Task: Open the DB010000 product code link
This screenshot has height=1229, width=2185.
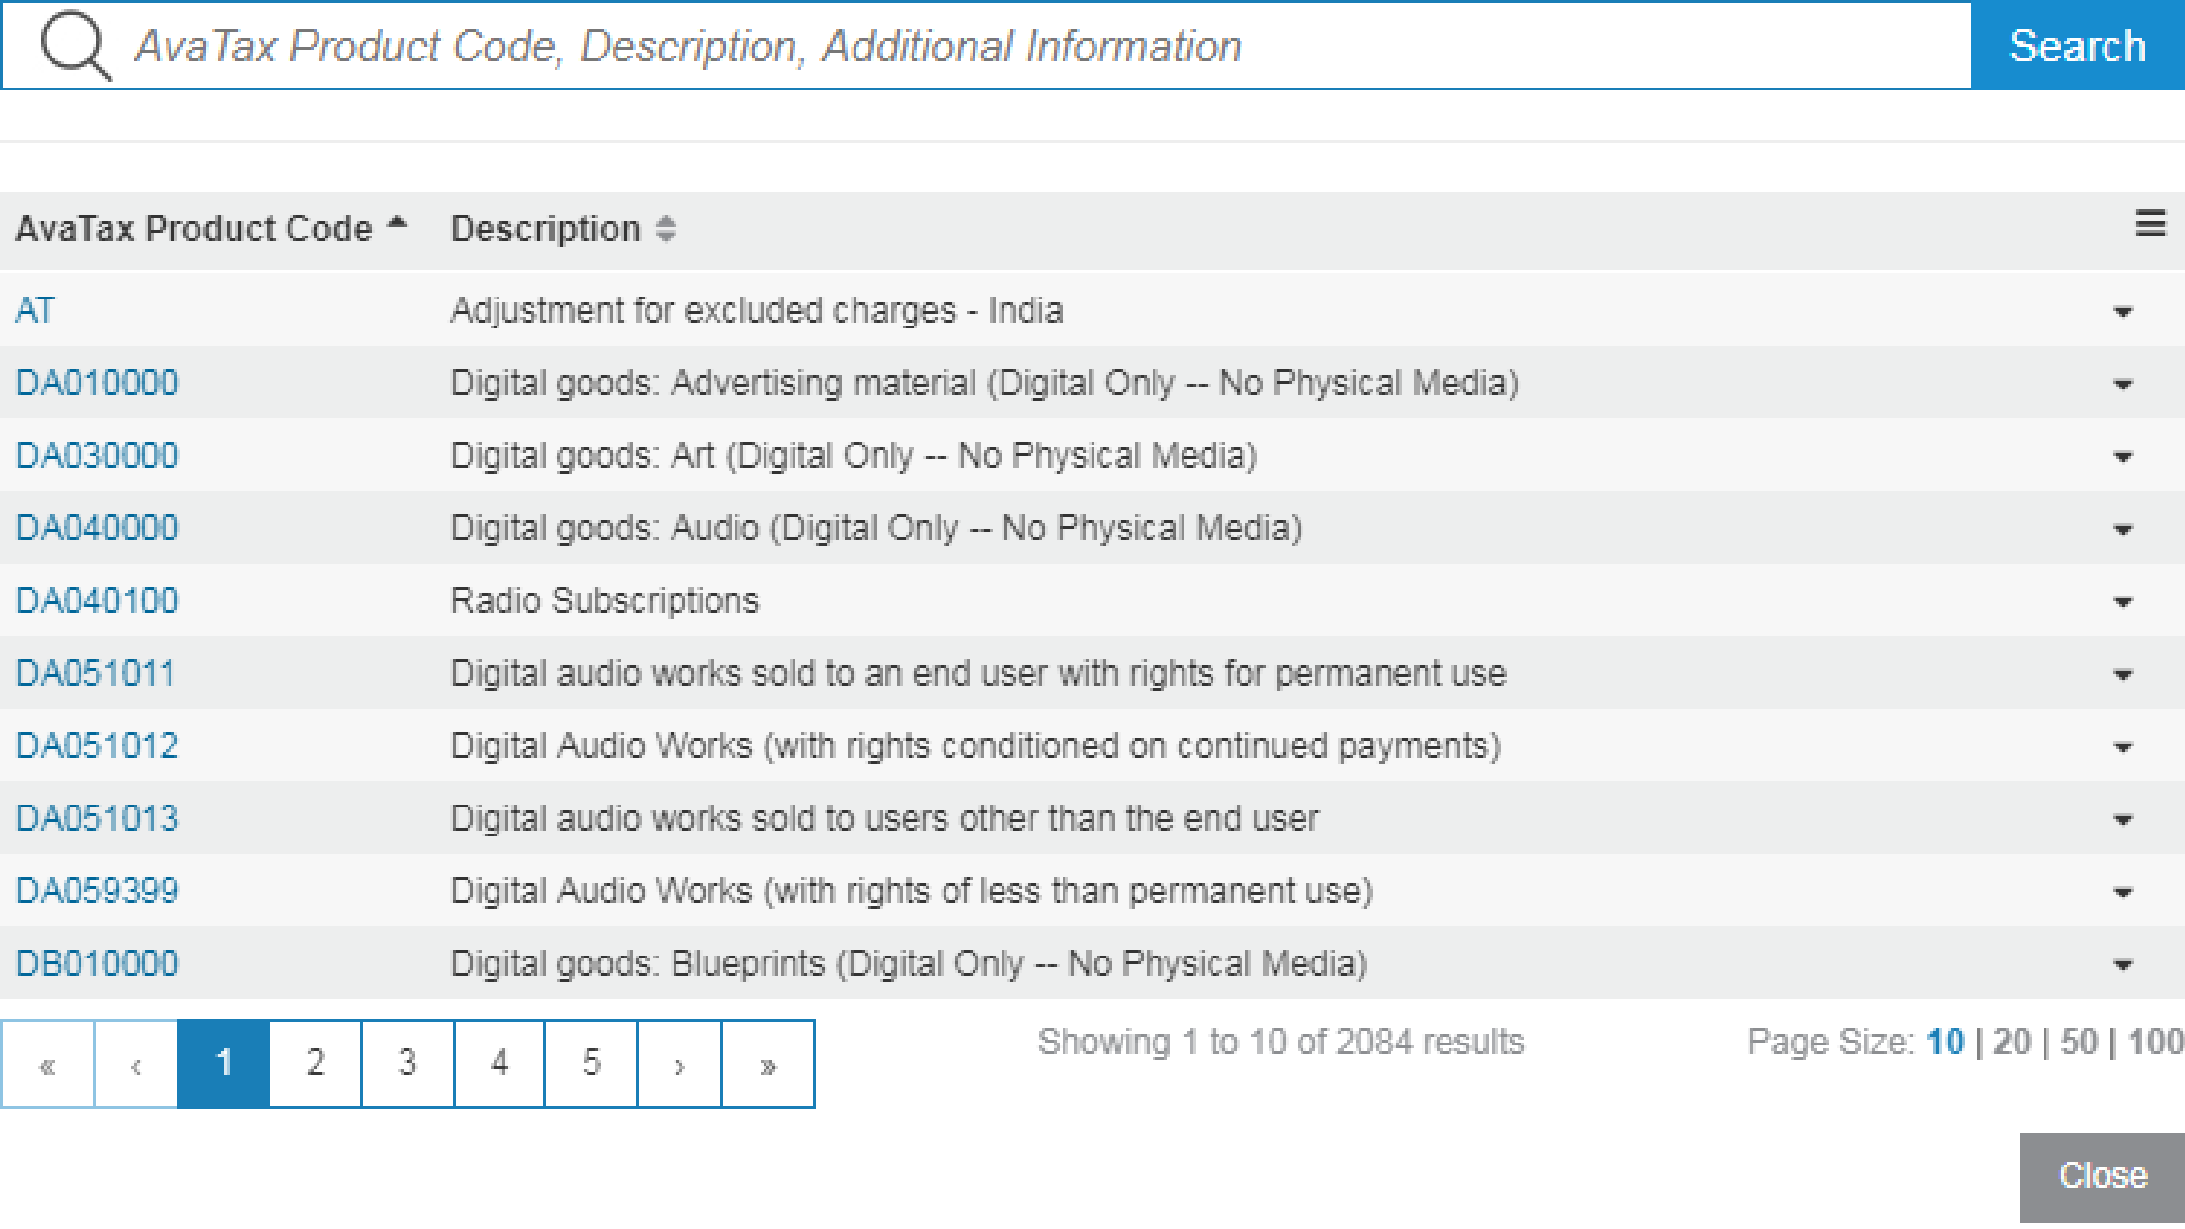Action: 97,964
